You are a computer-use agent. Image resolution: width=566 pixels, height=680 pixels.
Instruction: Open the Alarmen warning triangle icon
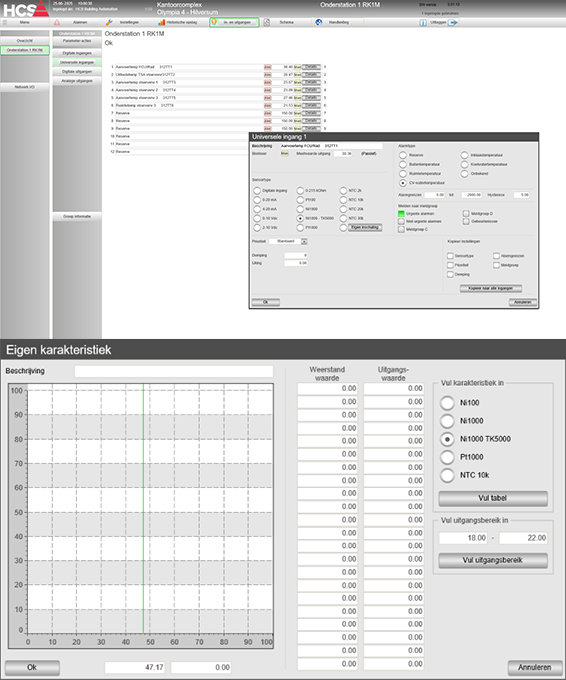tap(57, 22)
